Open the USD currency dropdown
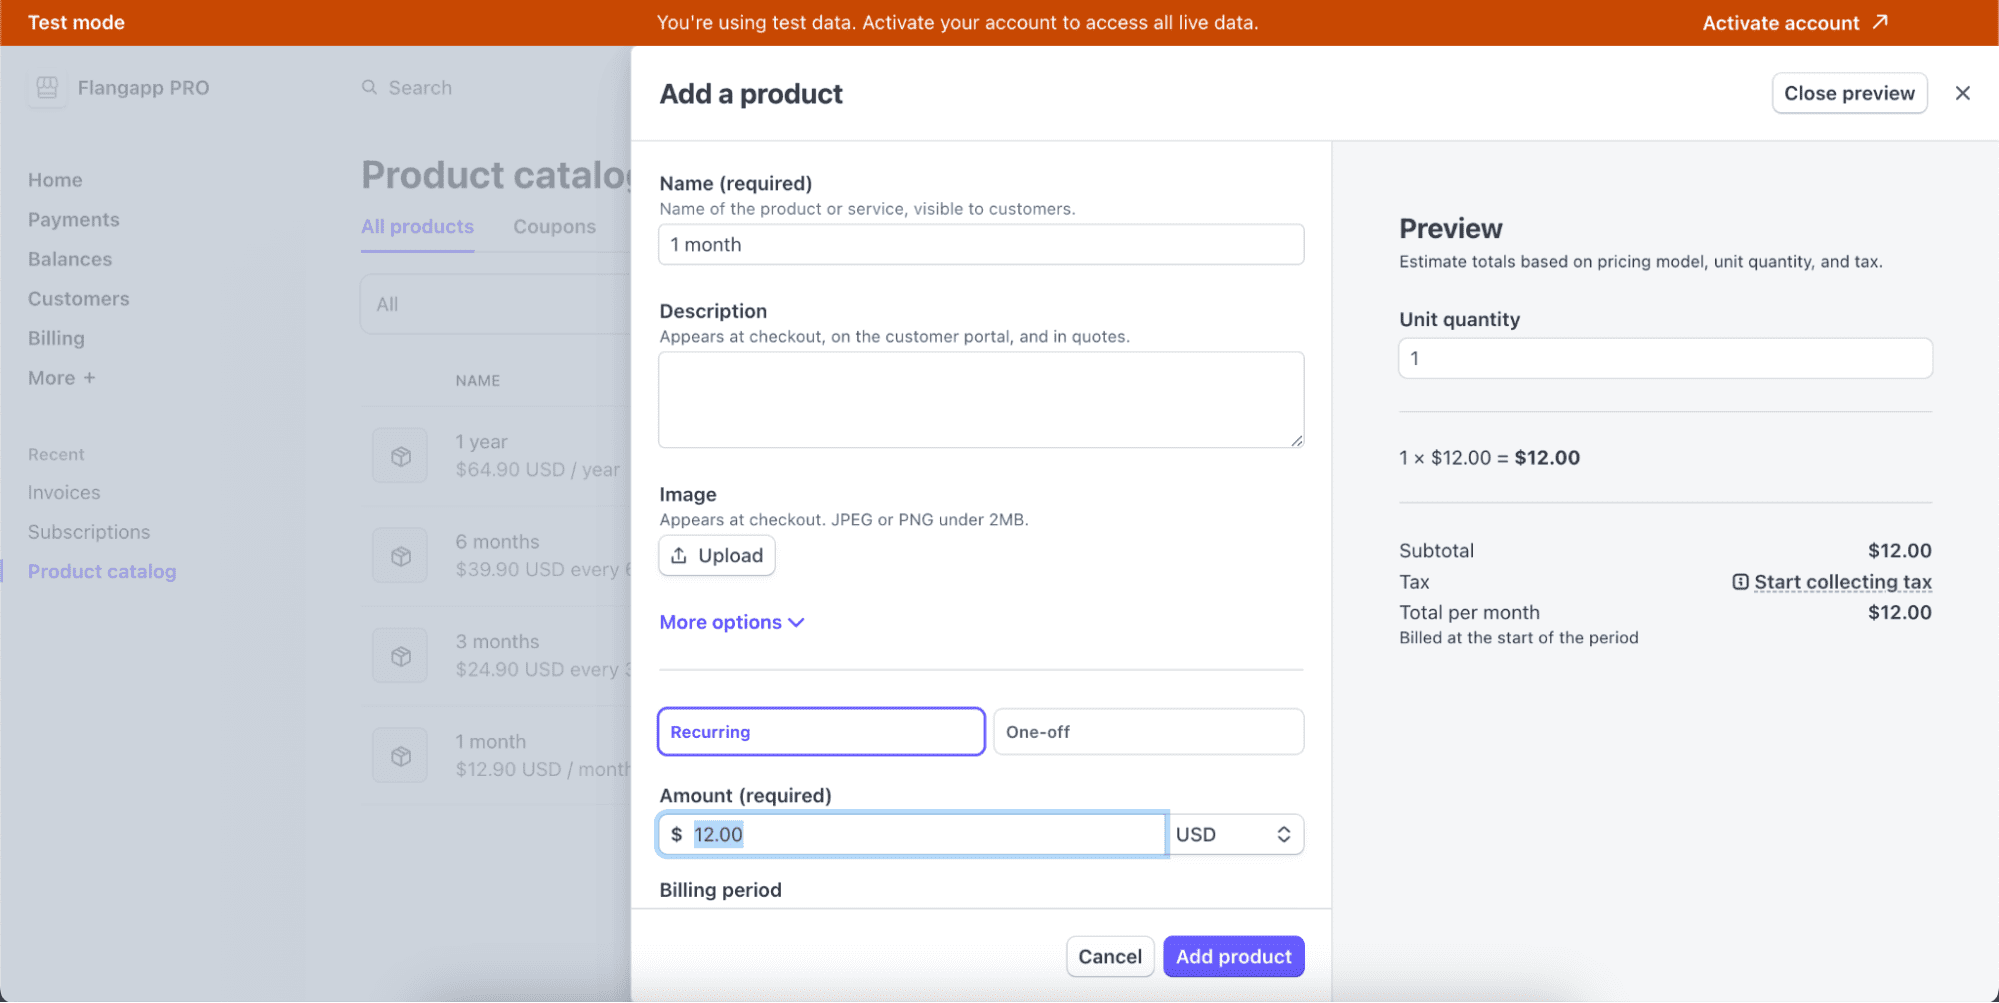The width and height of the screenshot is (1999, 1003). 1235,835
